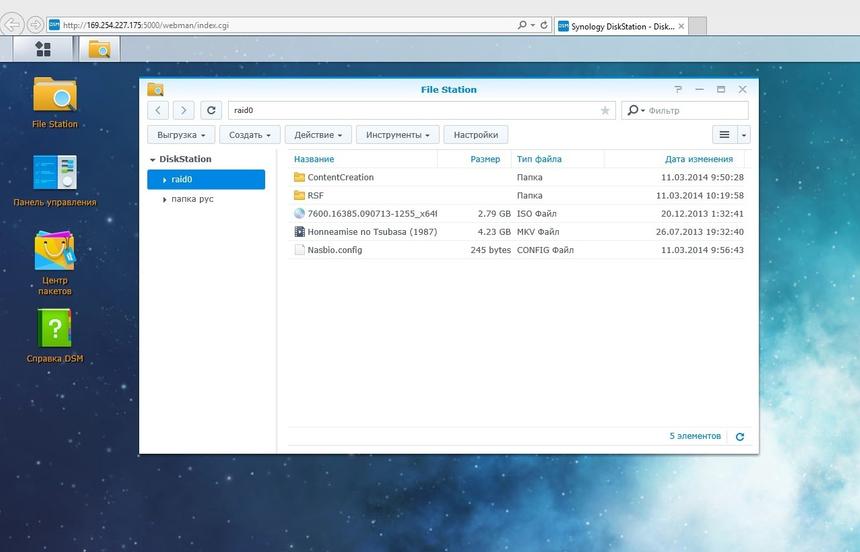
Task: Go back in File Station navigation
Action: 158,110
